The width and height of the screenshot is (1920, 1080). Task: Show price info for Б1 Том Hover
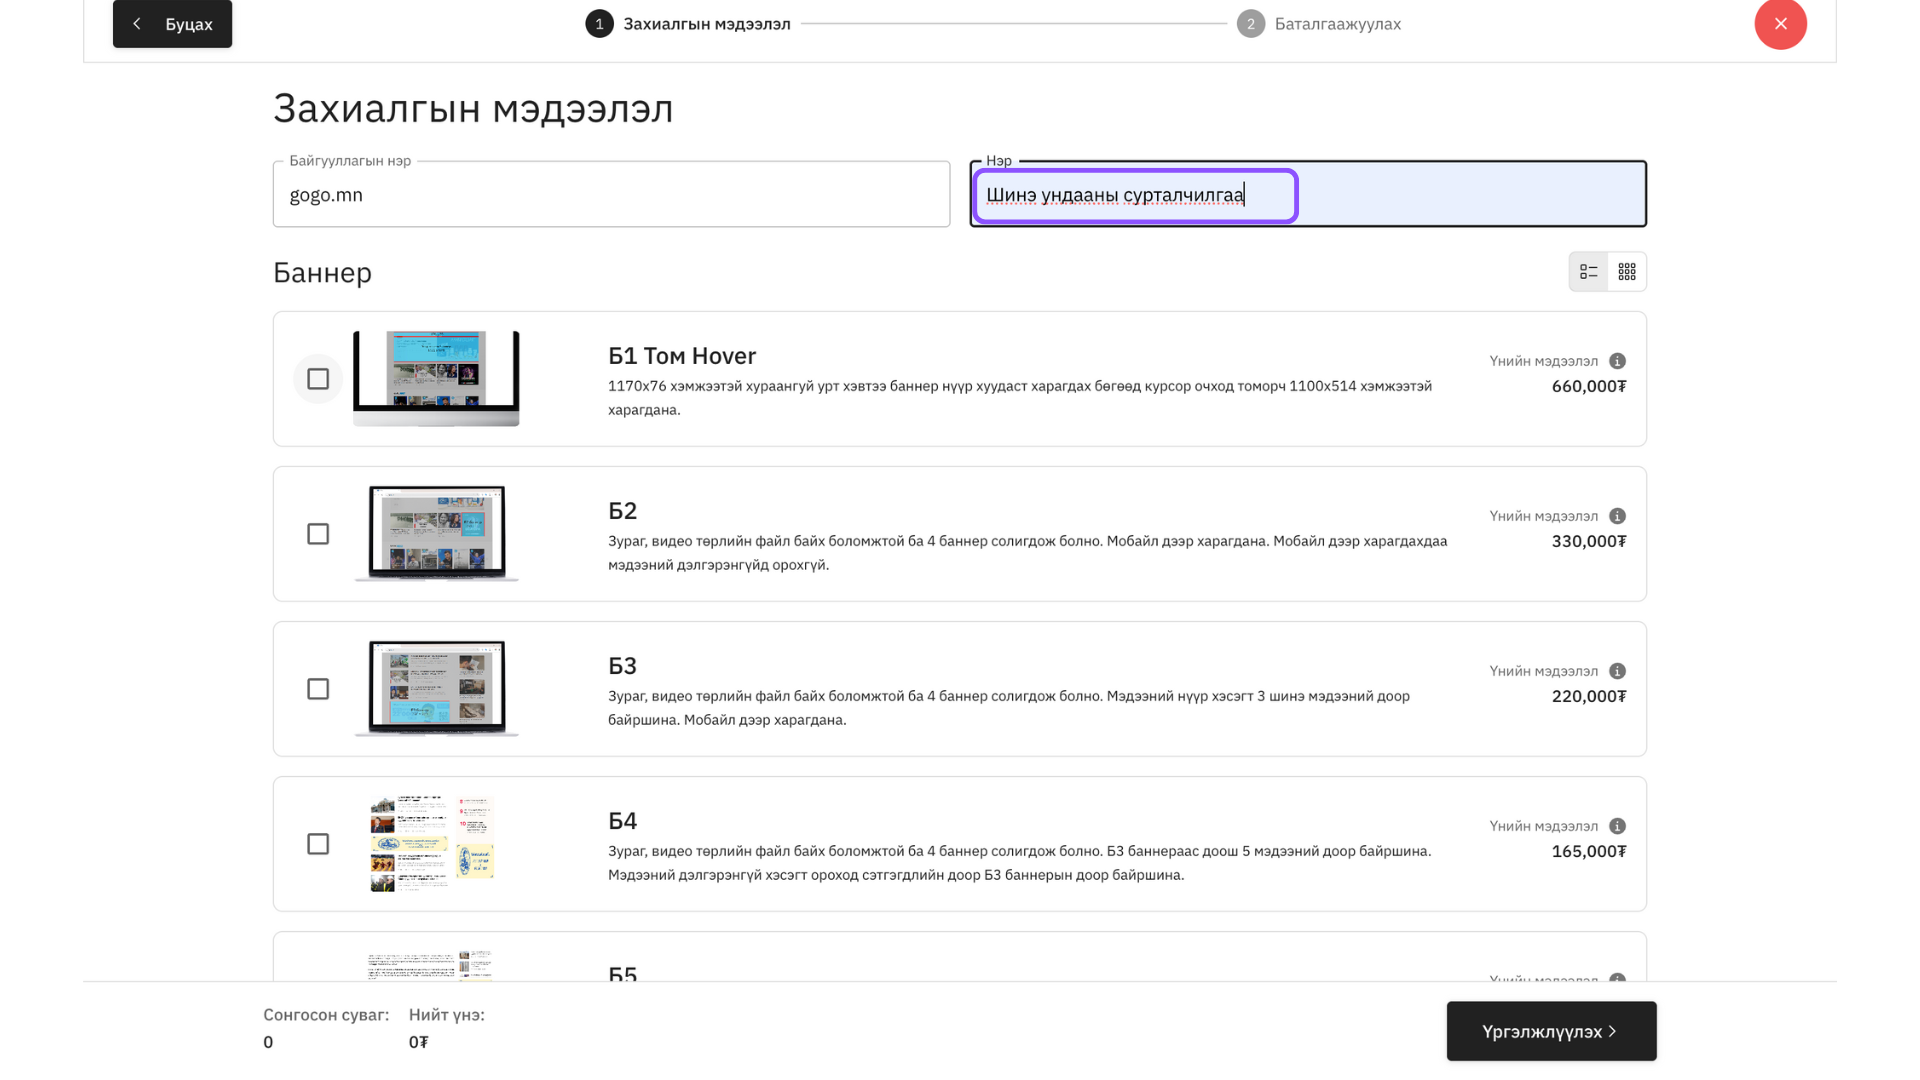[x=1617, y=361]
